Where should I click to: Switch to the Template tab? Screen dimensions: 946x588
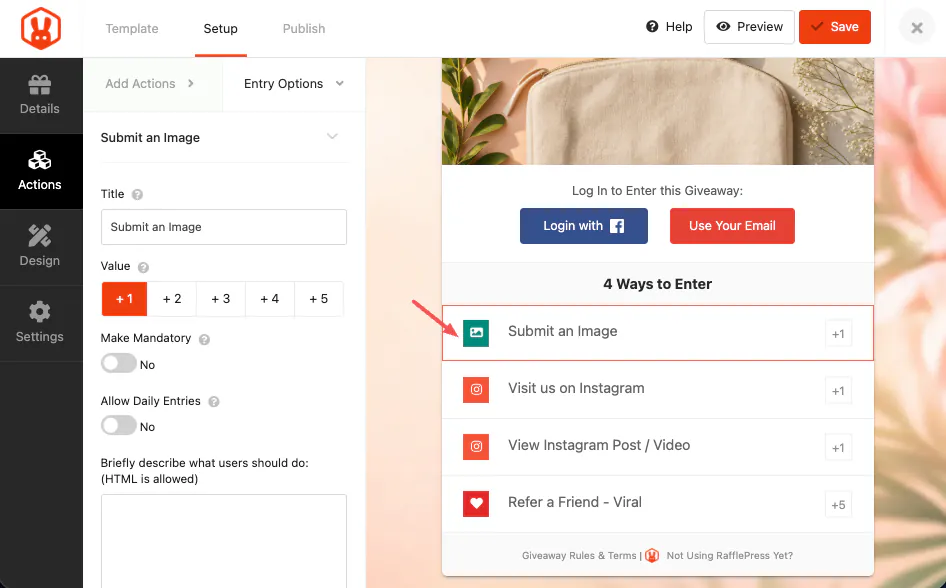[132, 28]
